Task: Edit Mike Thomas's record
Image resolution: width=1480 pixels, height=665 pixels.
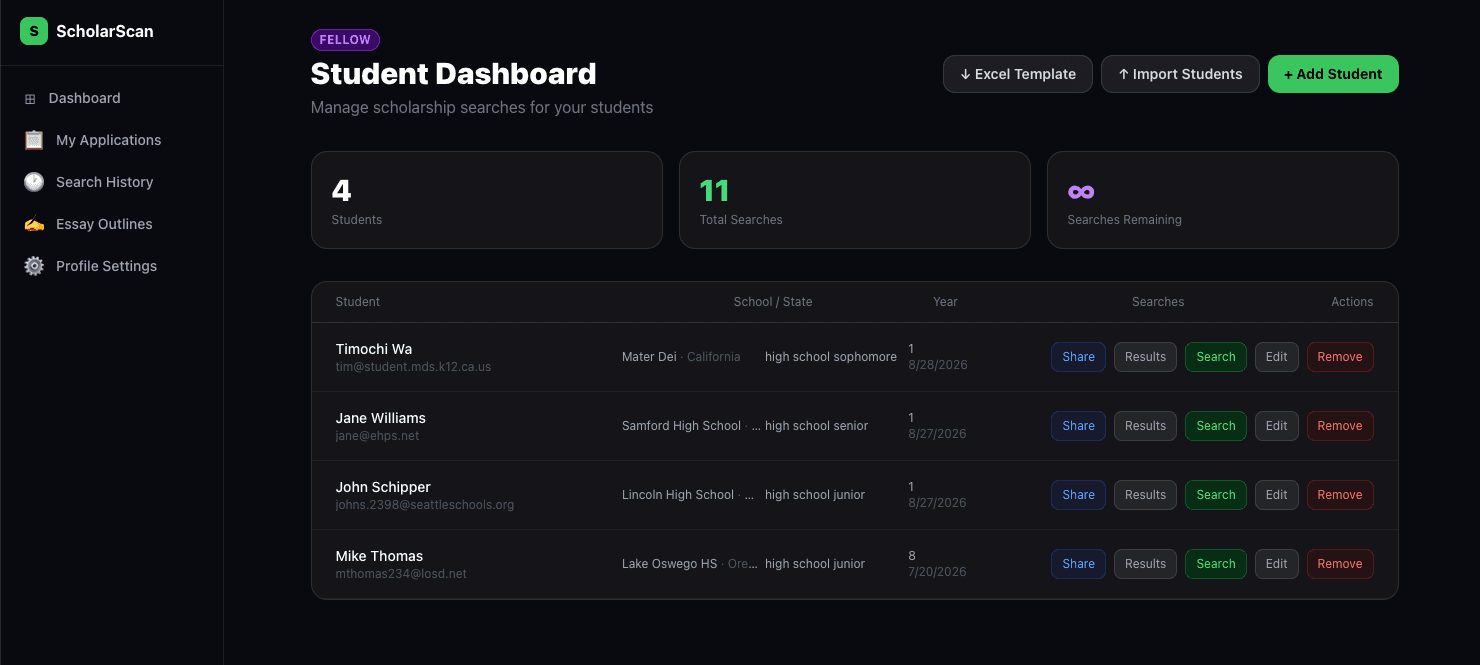Action: [x=1277, y=564]
